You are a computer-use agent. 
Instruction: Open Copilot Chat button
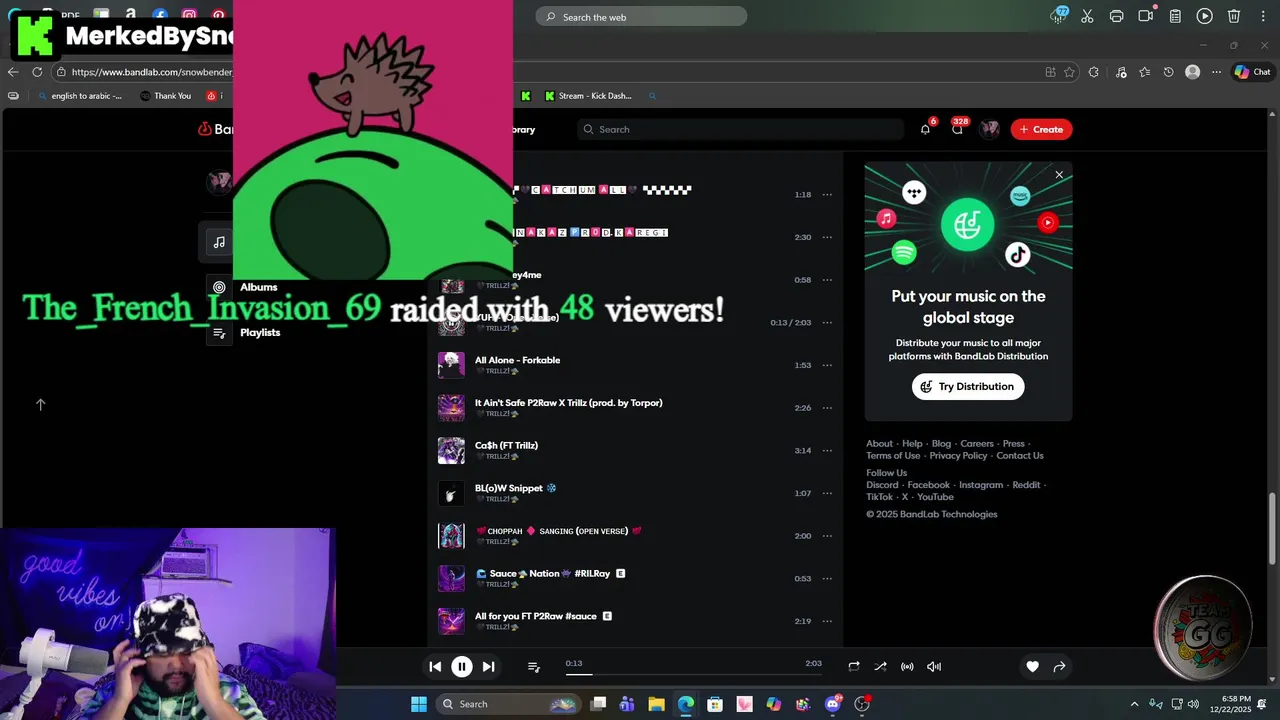click(1252, 72)
